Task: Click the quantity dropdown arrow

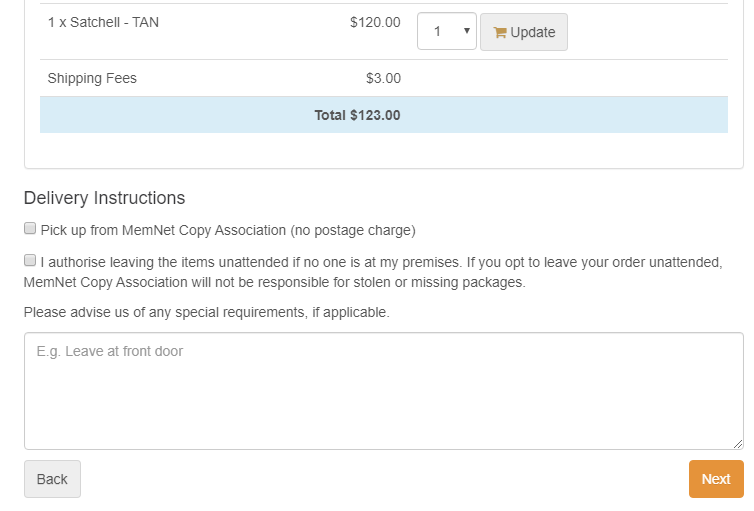Action: tap(467, 31)
